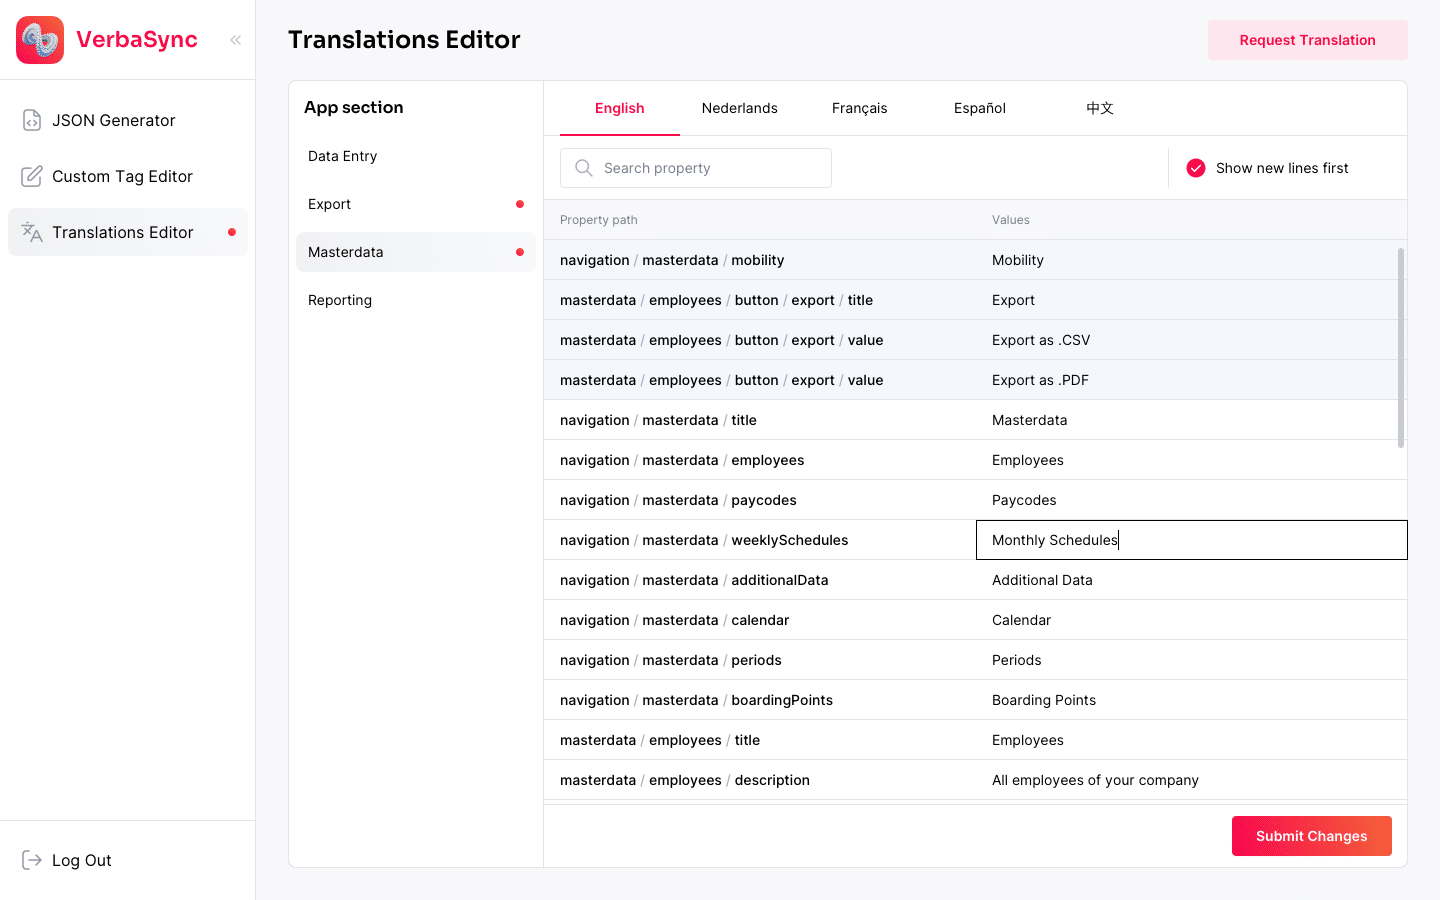Submit changes with the orange button
This screenshot has height=900, width=1440.
click(1311, 836)
